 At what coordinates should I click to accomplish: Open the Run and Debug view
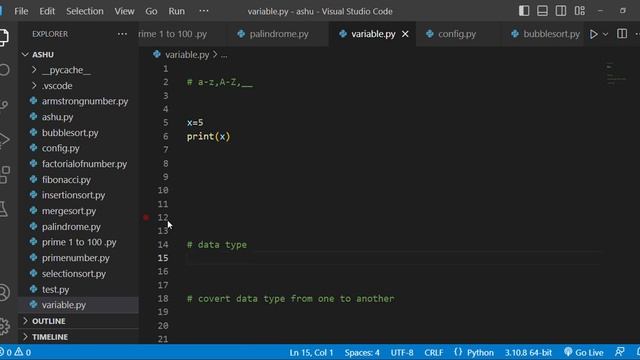pos(4,140)
